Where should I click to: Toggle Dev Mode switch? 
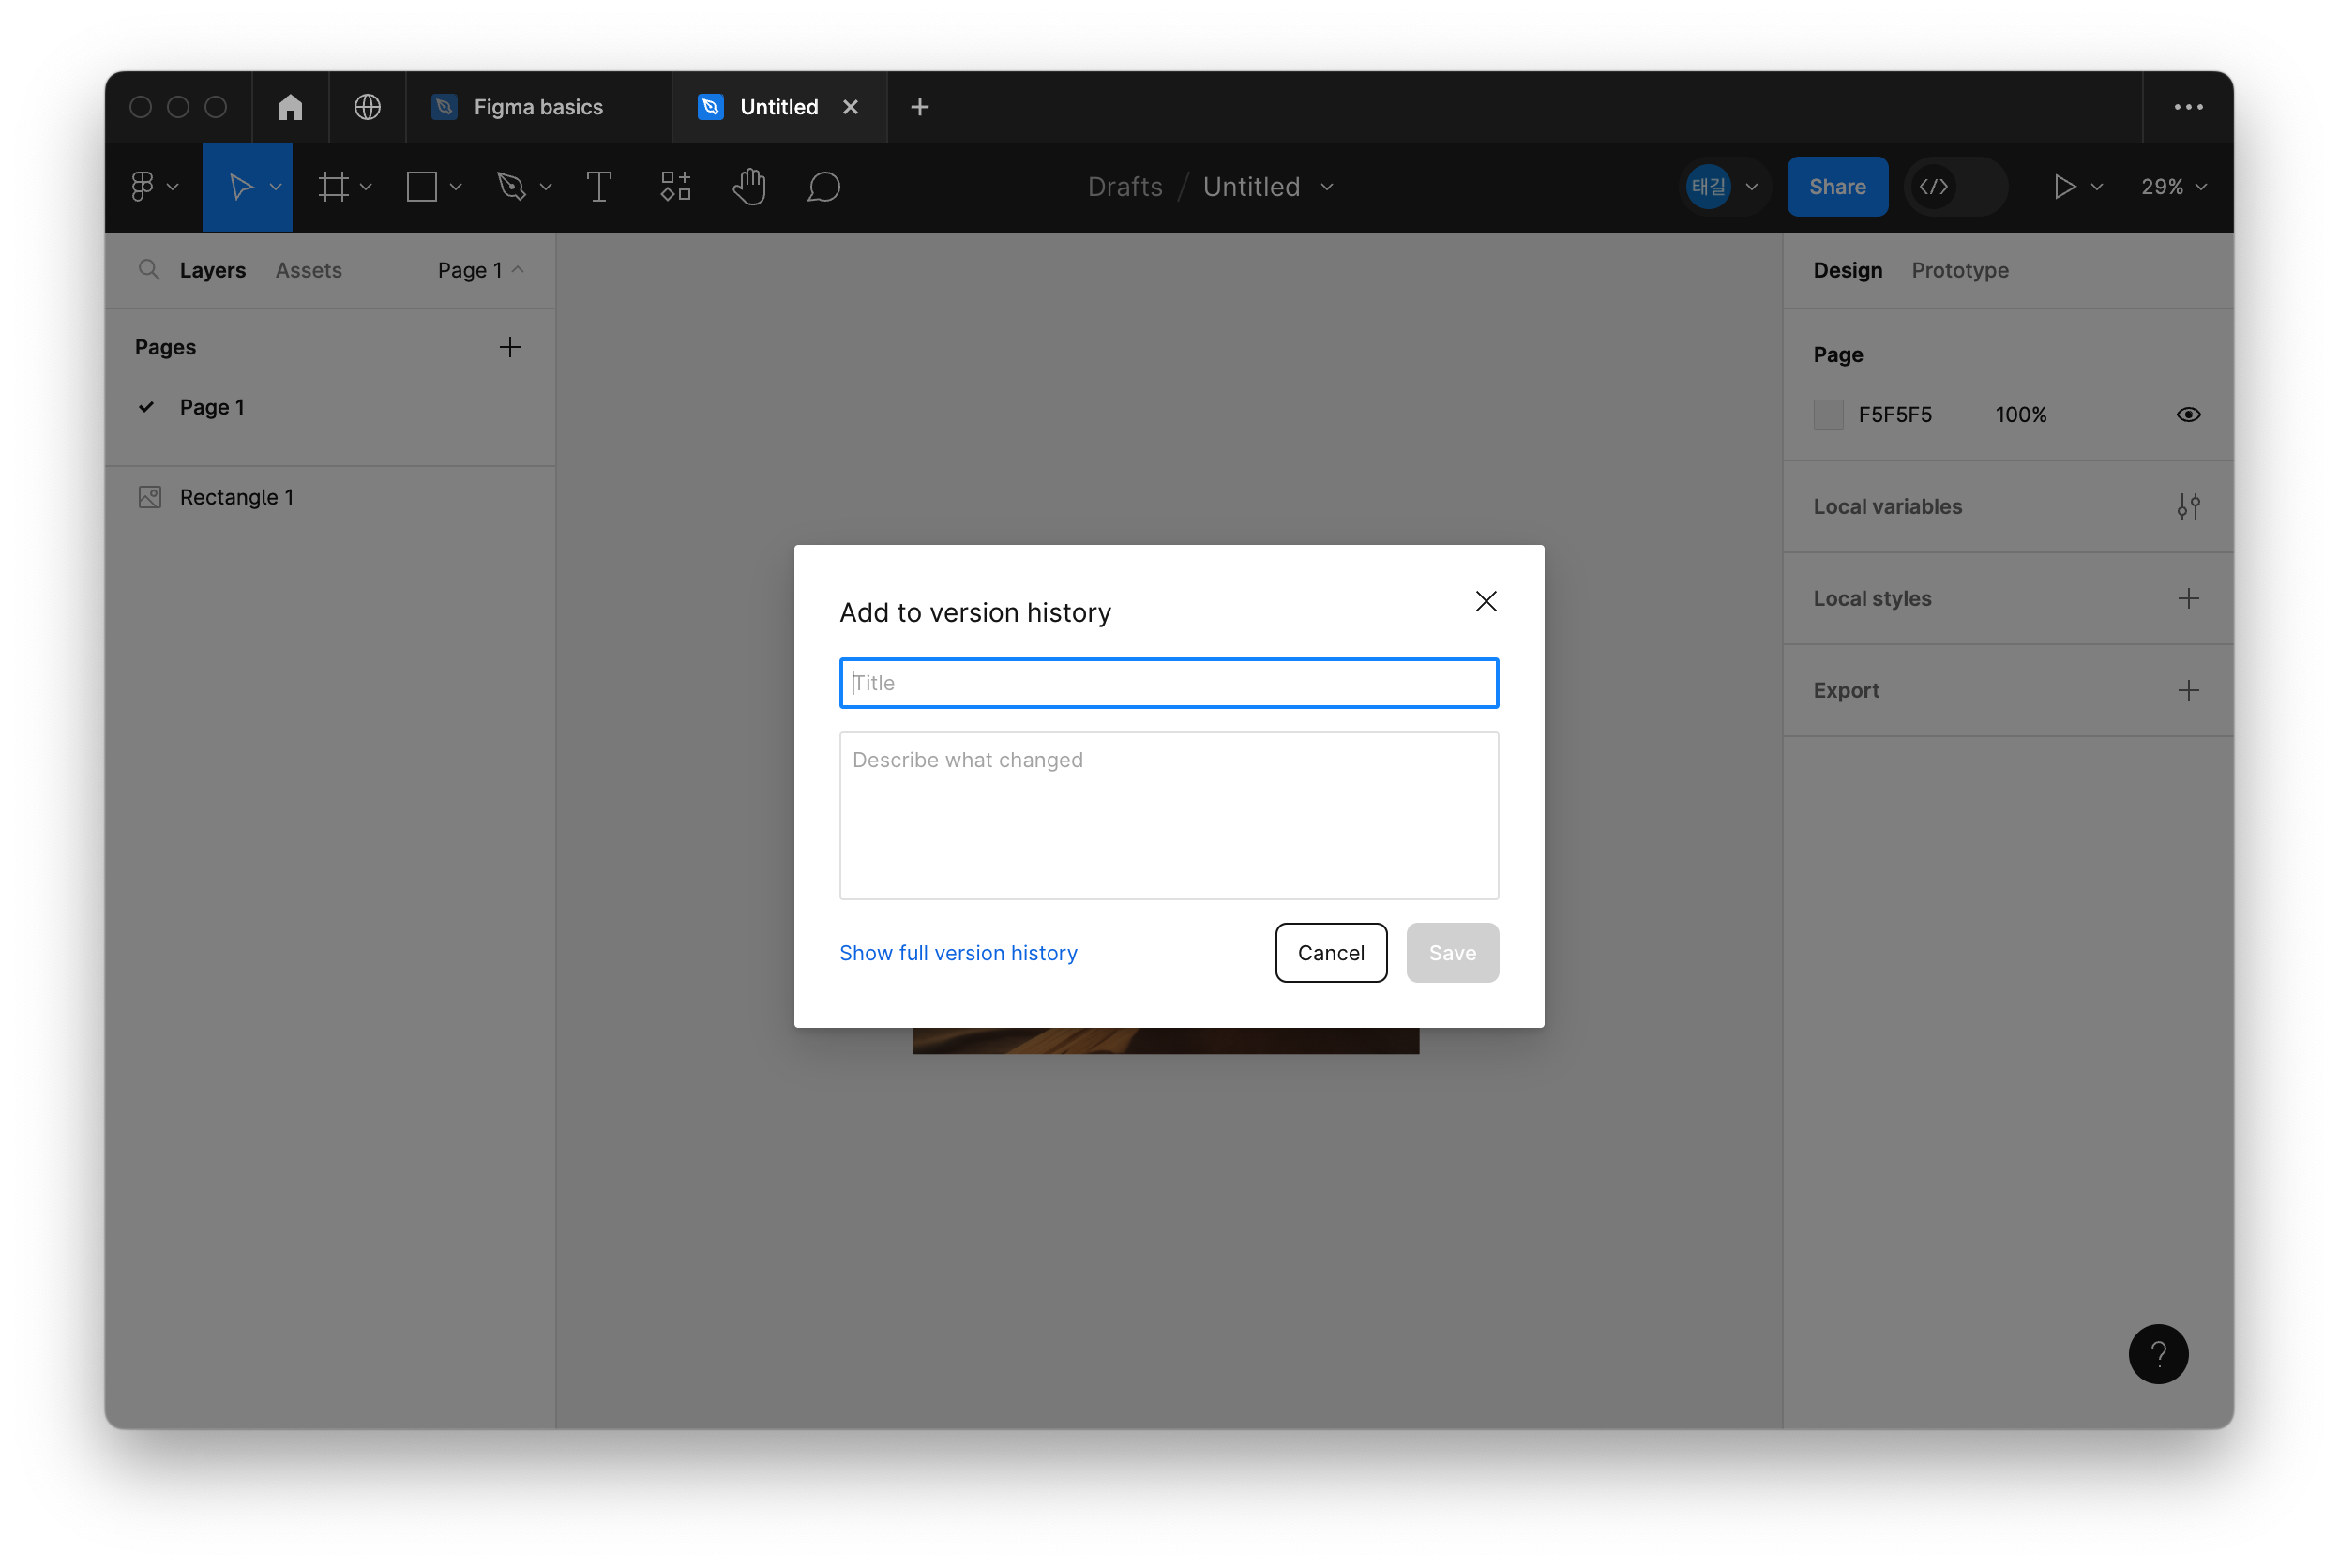click(1955, 187)
